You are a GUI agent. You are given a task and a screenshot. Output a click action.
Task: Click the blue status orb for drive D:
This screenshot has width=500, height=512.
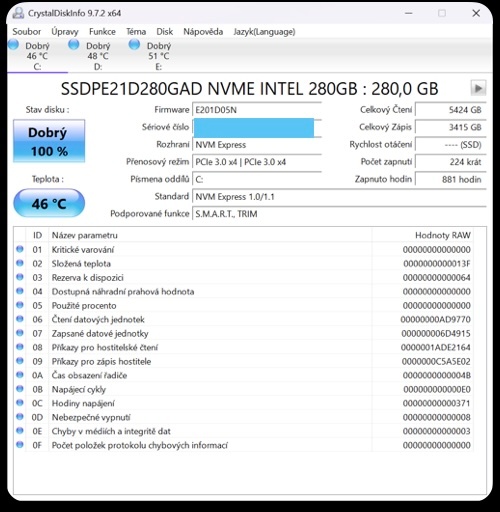pyautogui.click(x=74, y=44)
